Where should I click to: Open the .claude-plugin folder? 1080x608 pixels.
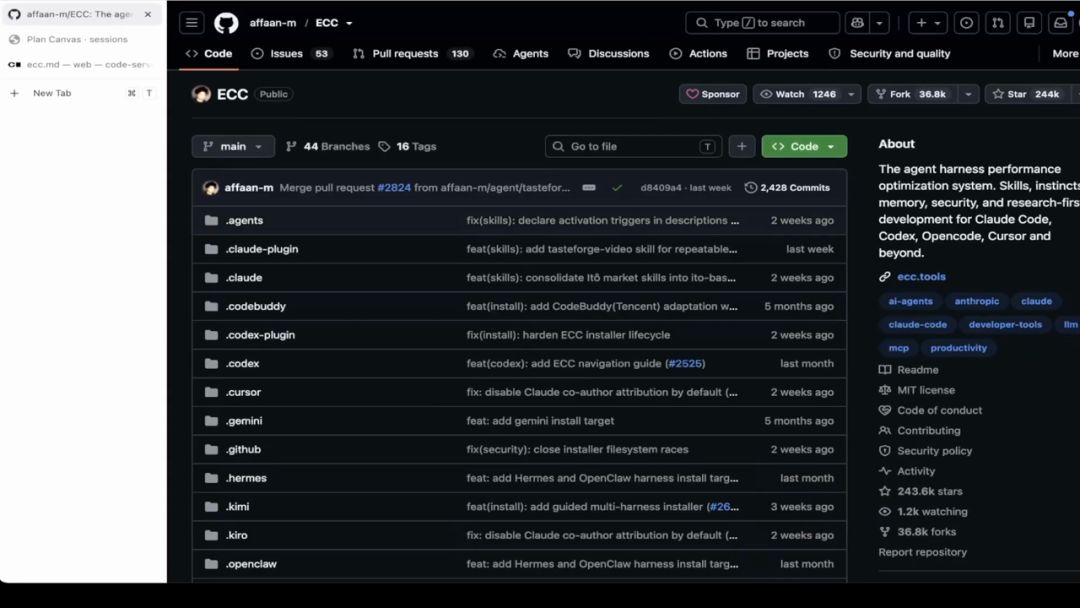(x=262, y=249)
